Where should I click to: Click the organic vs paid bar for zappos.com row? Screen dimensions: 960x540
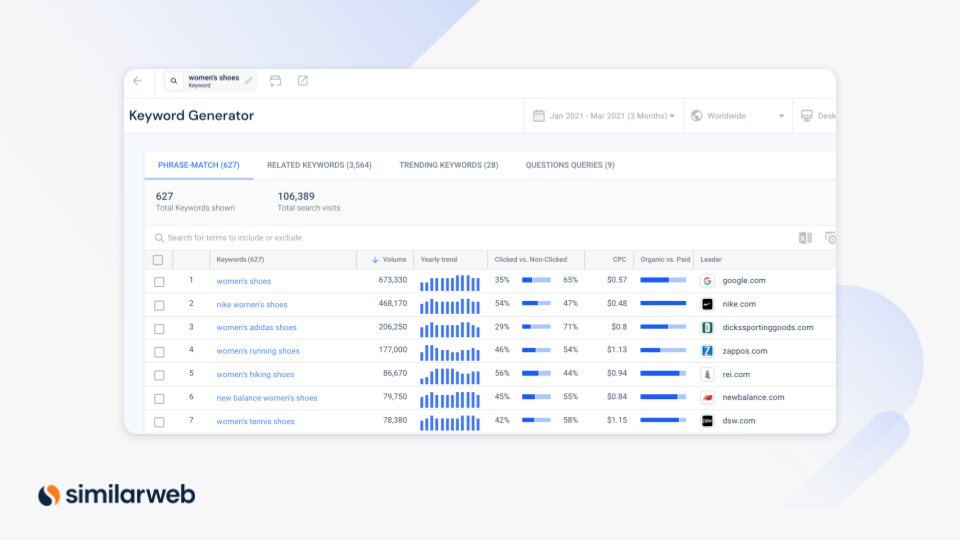tap(663, 350)
